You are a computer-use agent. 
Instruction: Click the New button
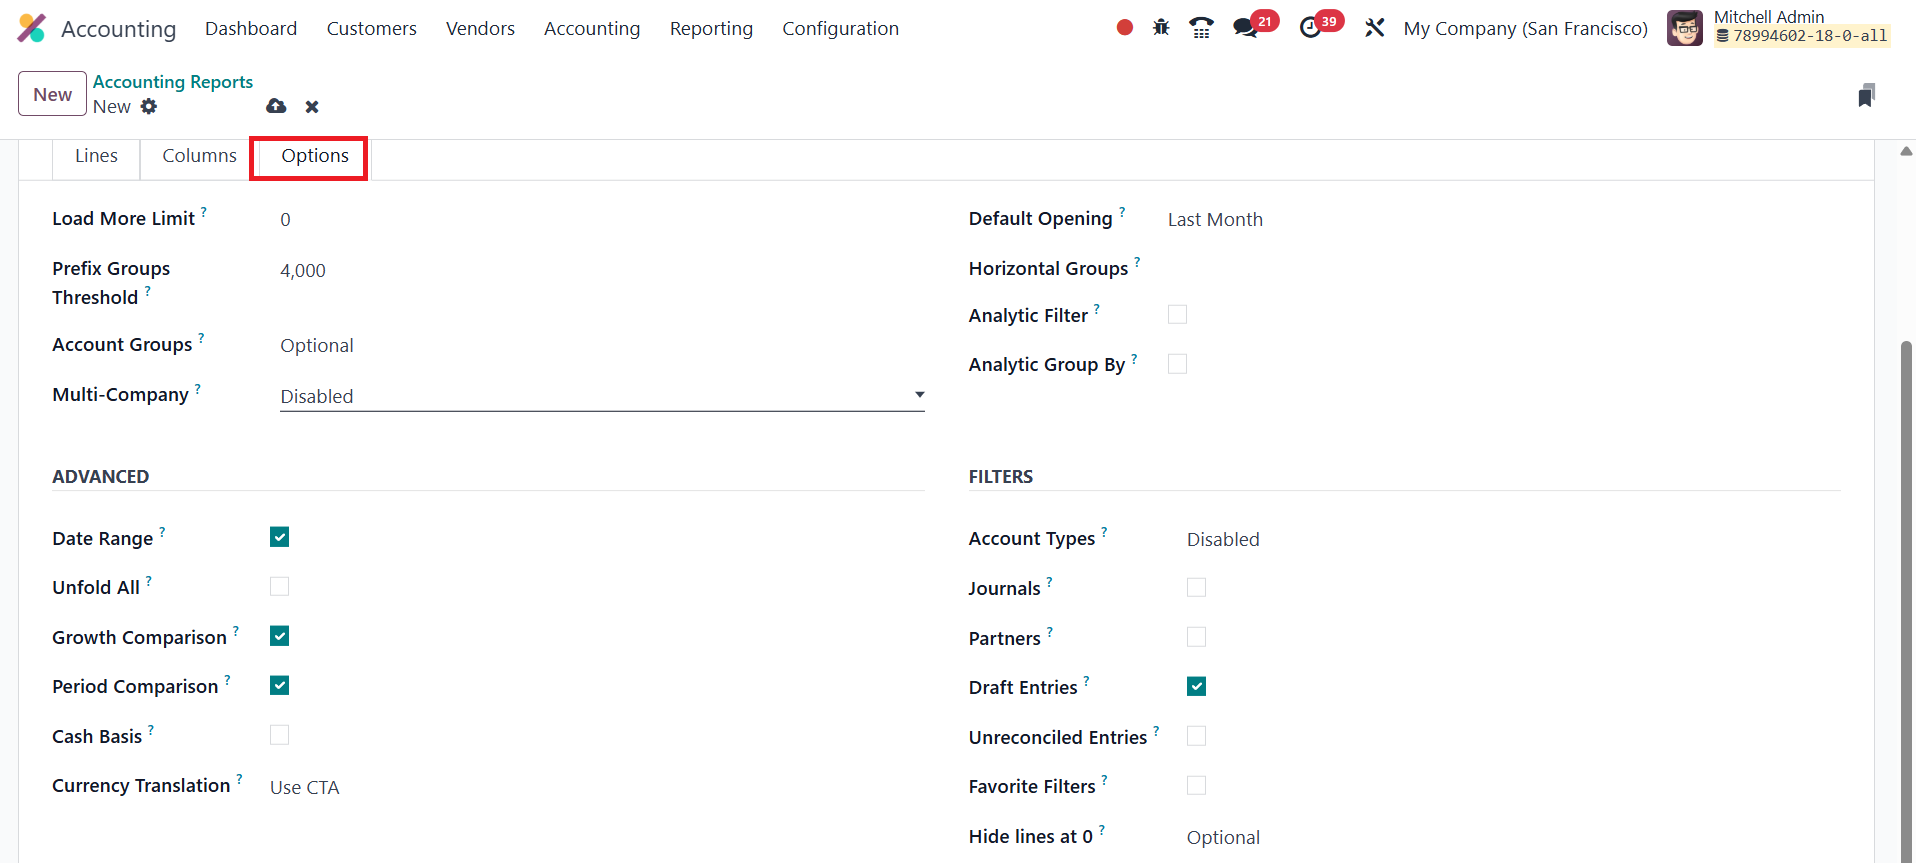pyautogui.click(x=52, y=94)
